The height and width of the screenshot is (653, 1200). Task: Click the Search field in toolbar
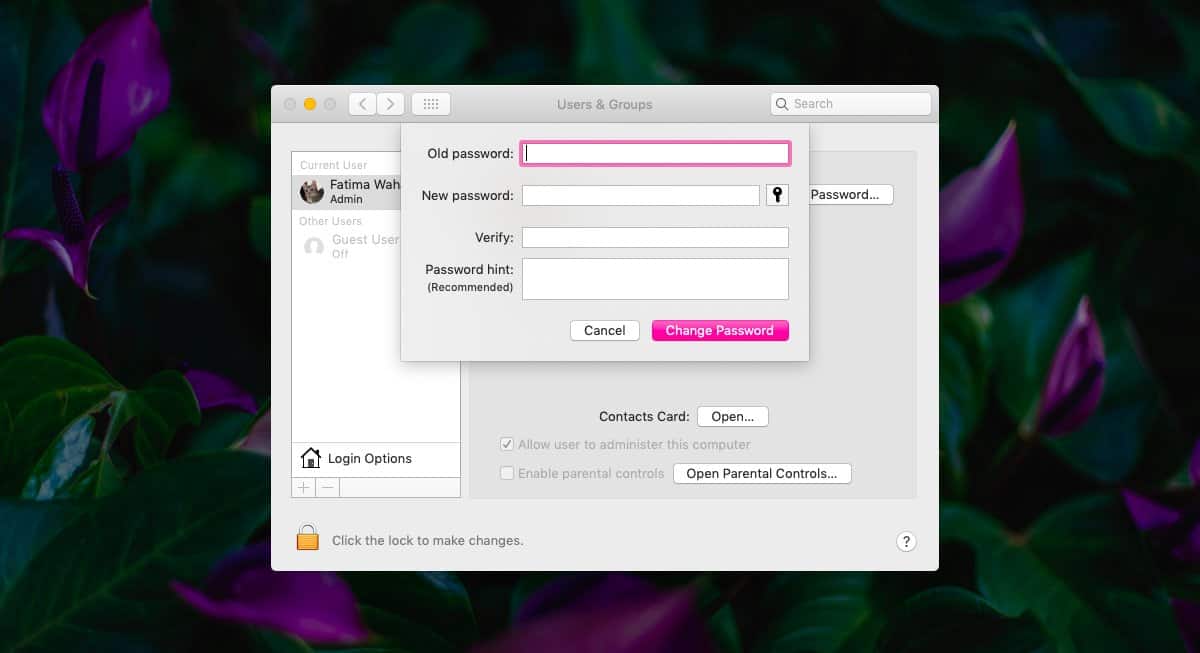click(x=851, y=104)
